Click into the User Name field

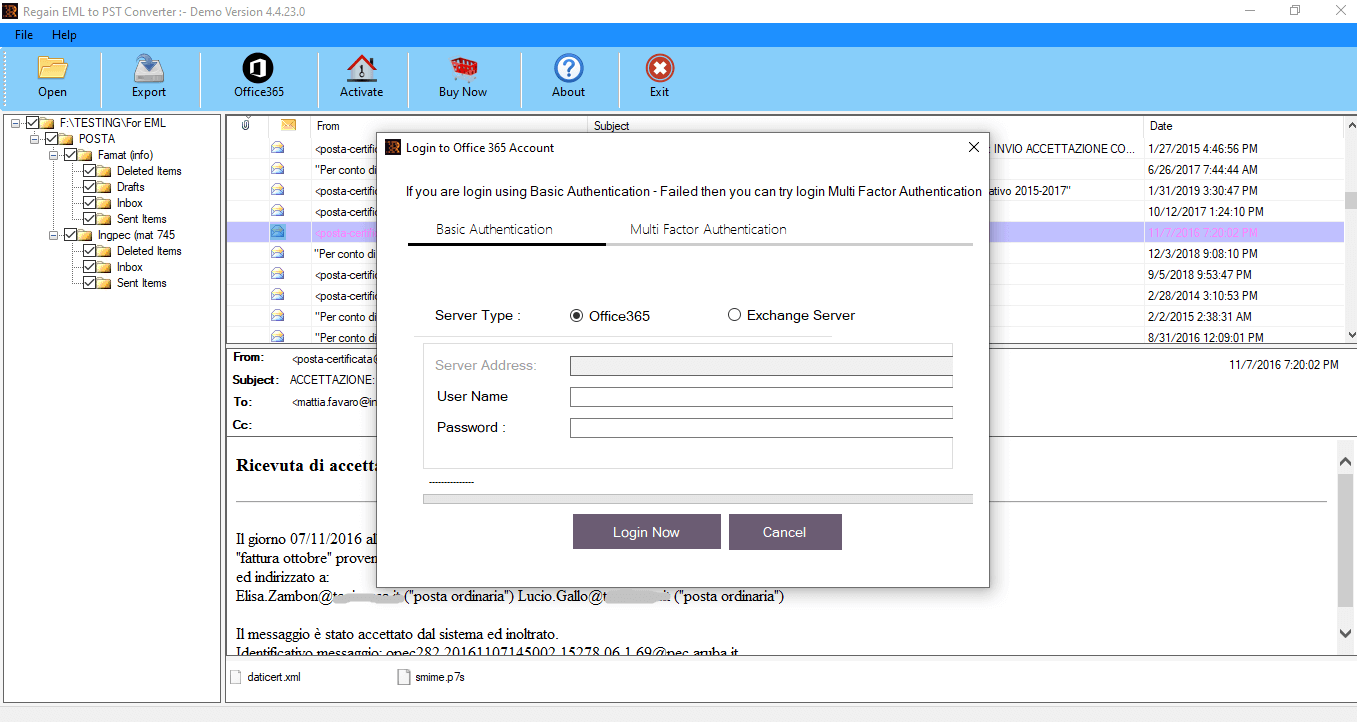tap(761, 397)
